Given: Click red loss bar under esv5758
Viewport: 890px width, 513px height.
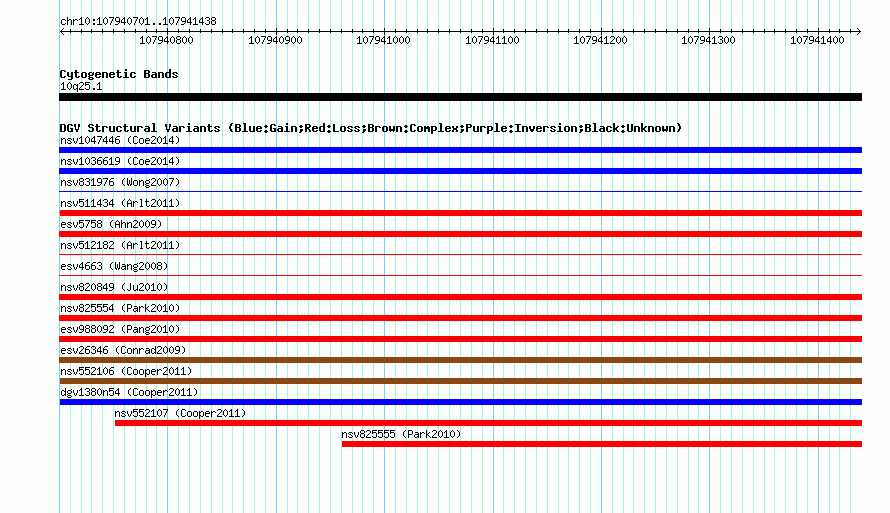Looking at the screenshot, I should click(x=460, y=234).
